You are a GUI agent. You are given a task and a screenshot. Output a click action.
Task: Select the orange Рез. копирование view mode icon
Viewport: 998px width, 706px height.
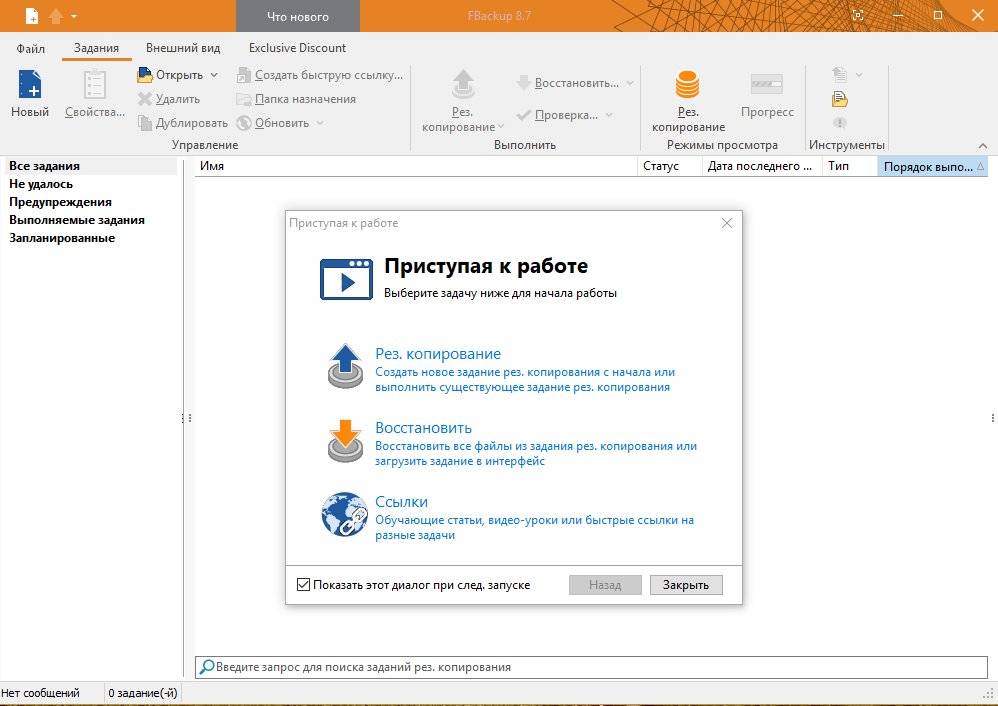pos(687,86)
